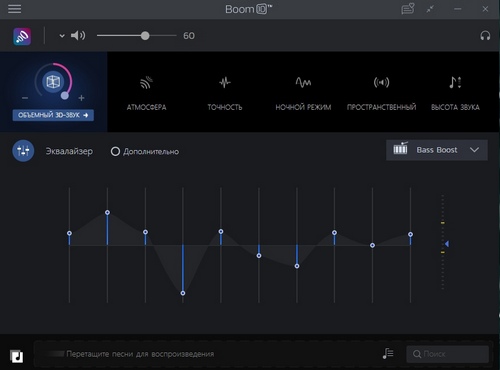Click the sixth equalizer band handle

point(259,256)
